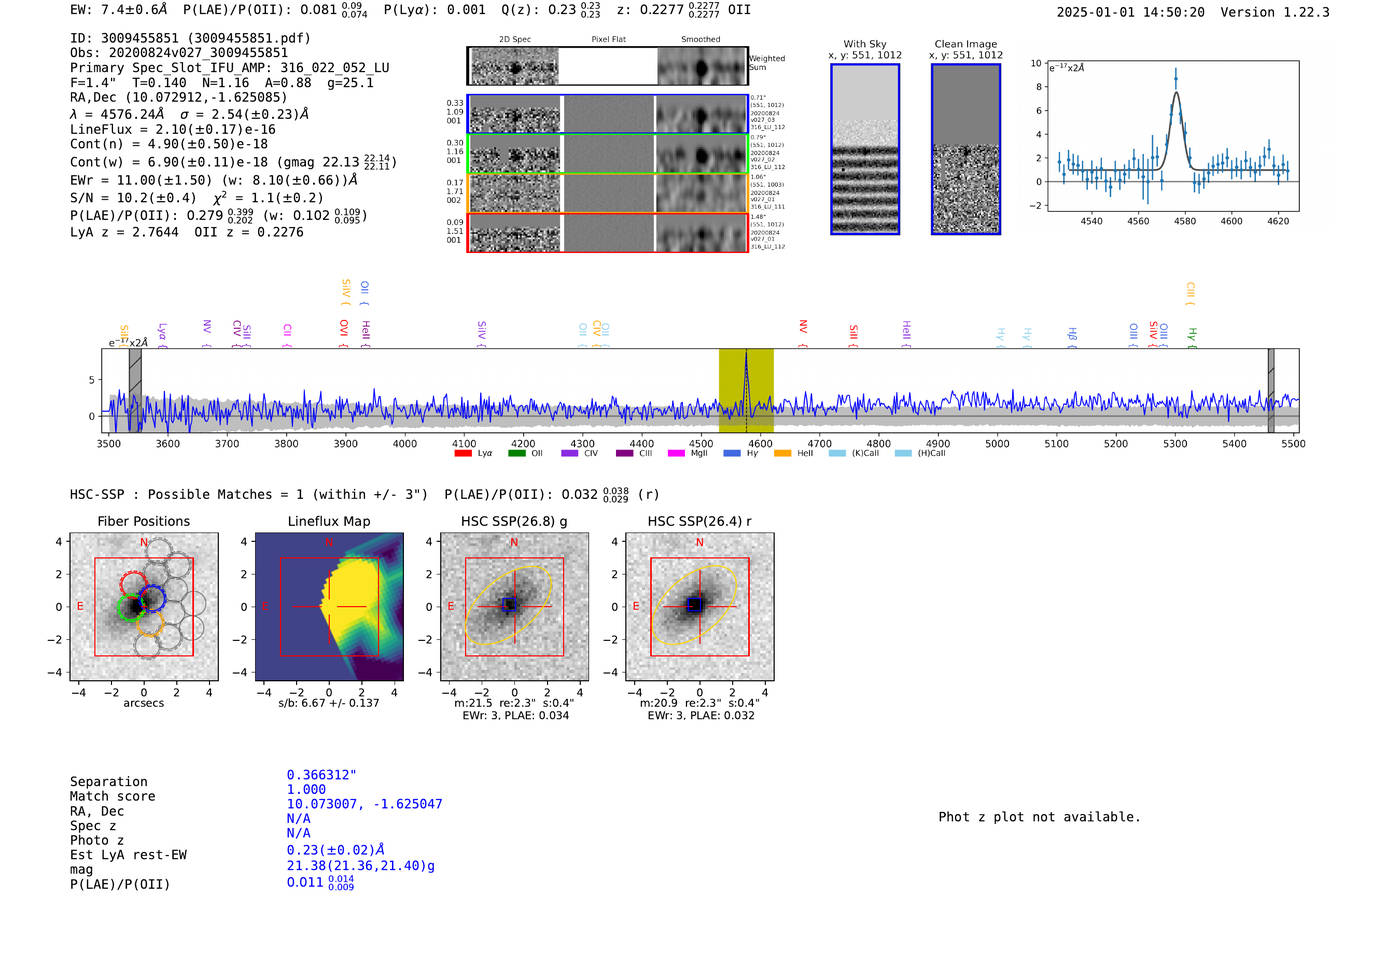The width and height of the screenshot is (1400, 953).
Task: Click the Obs 20200824v027 text line
Action: pos(179,53)
